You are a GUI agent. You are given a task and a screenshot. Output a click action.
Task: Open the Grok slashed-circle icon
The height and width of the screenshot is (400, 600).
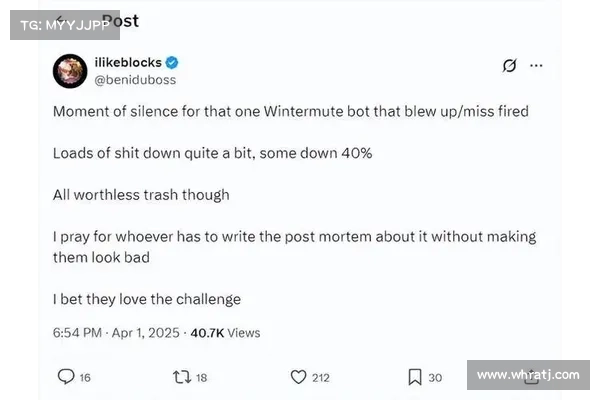(x=509, y=66)
